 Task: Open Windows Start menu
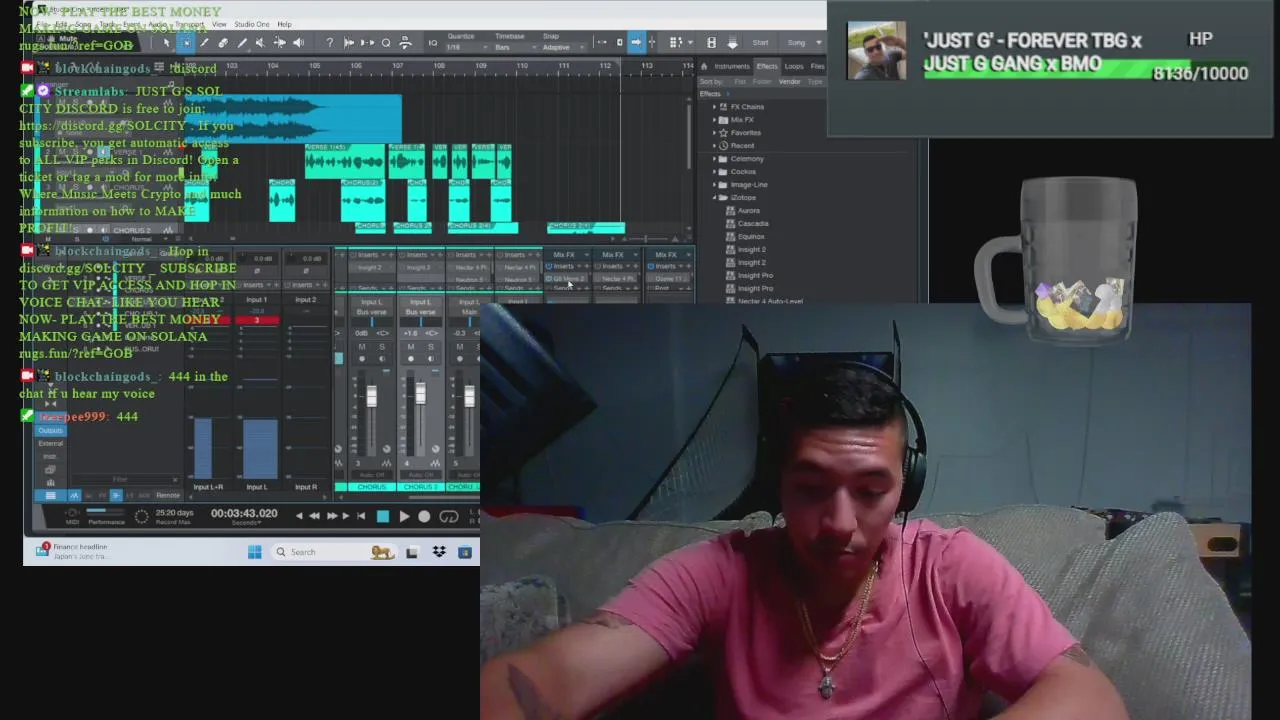coord(255,552)
